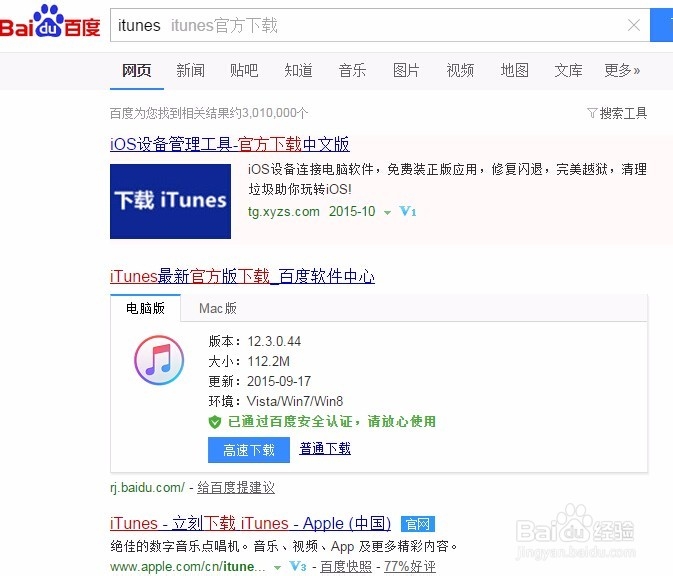Expand dropdown arrow next to 2015-10
The image size is (673, 576).
387,212
